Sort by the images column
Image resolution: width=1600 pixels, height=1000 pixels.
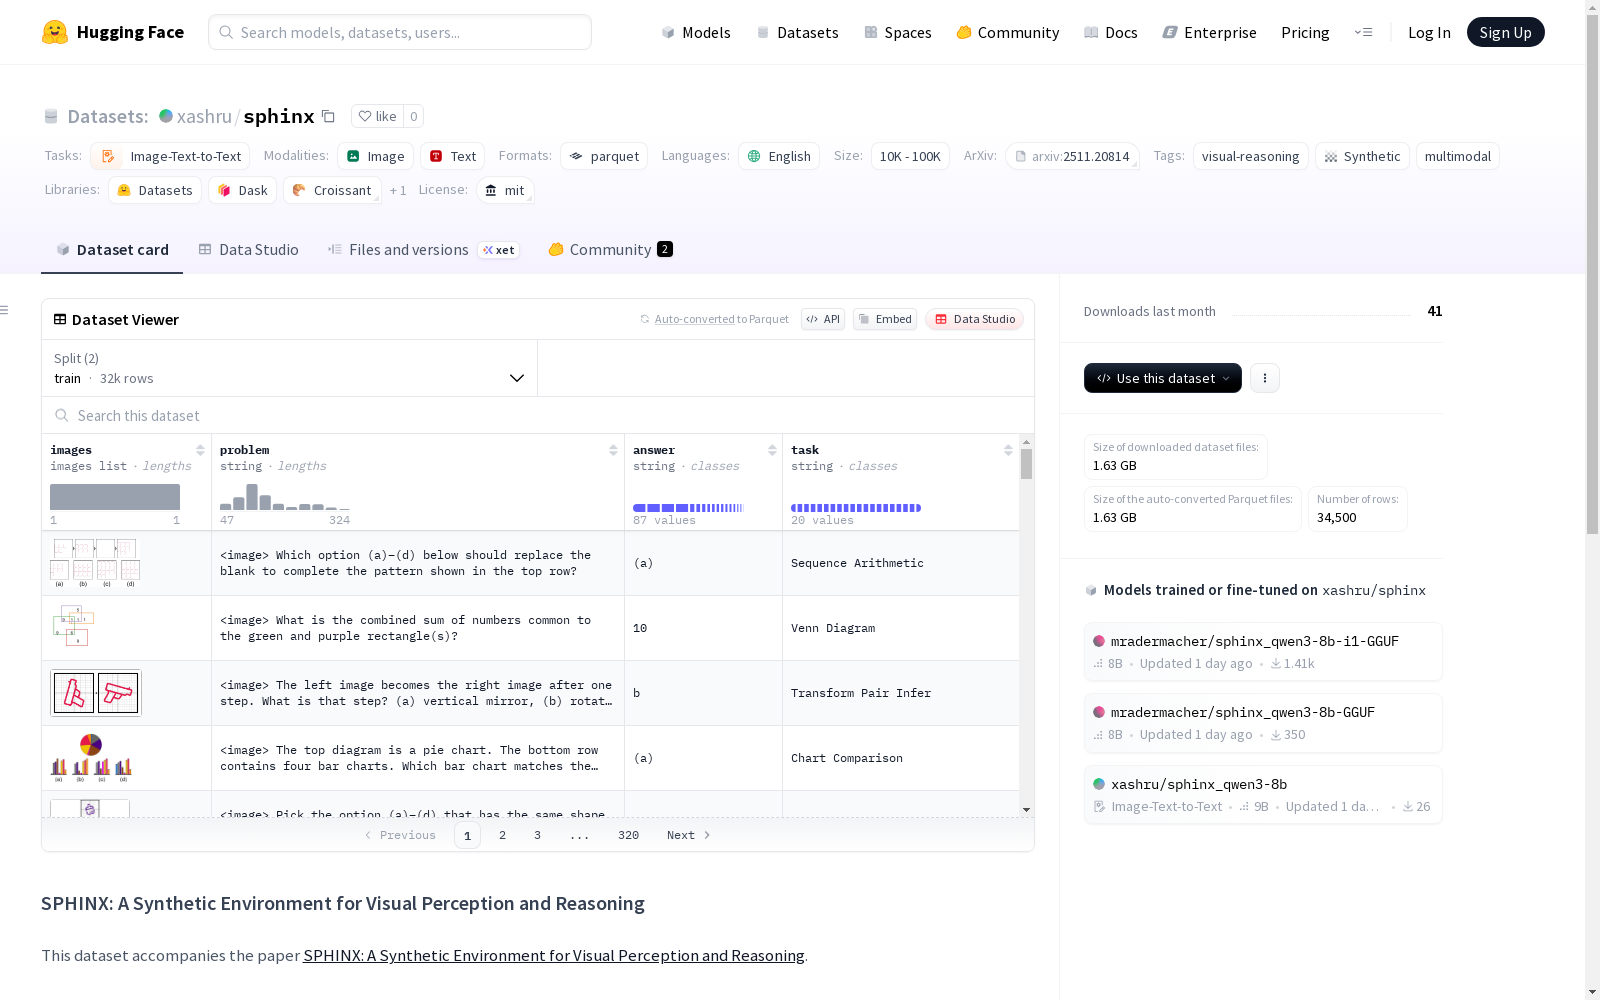[x=200, y=450]
